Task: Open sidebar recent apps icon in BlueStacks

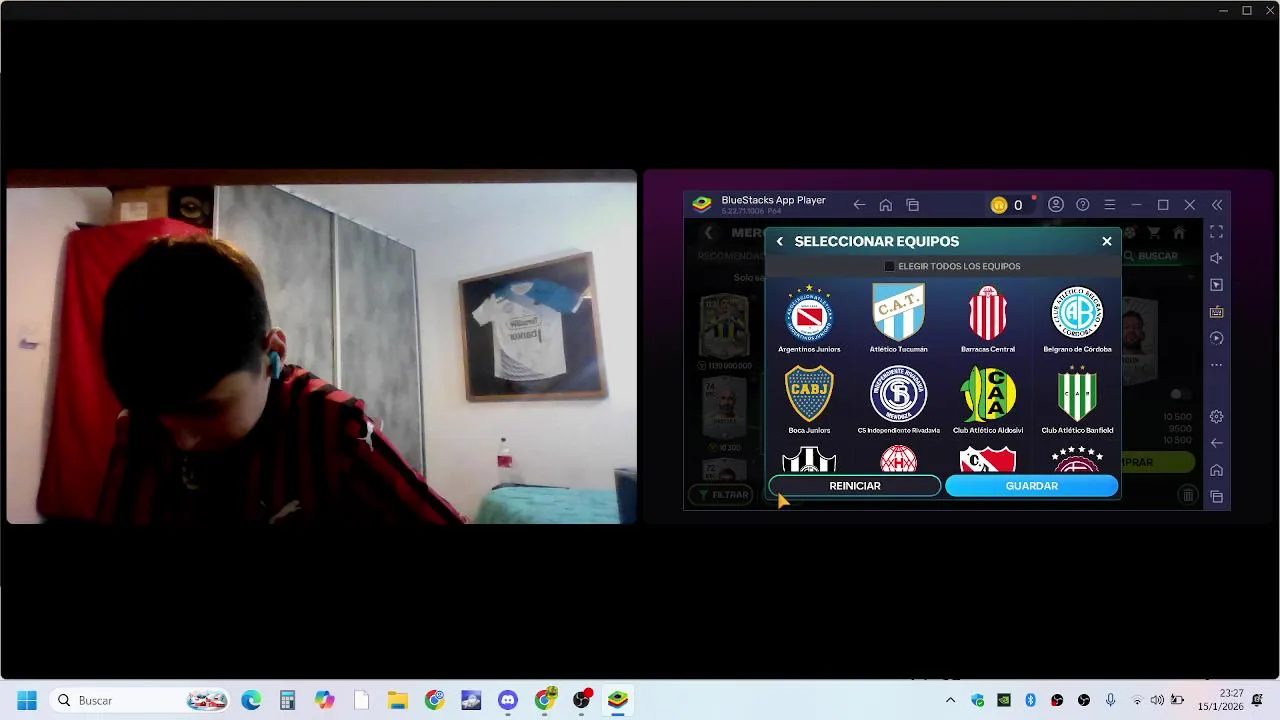Action: point(1216,497)
